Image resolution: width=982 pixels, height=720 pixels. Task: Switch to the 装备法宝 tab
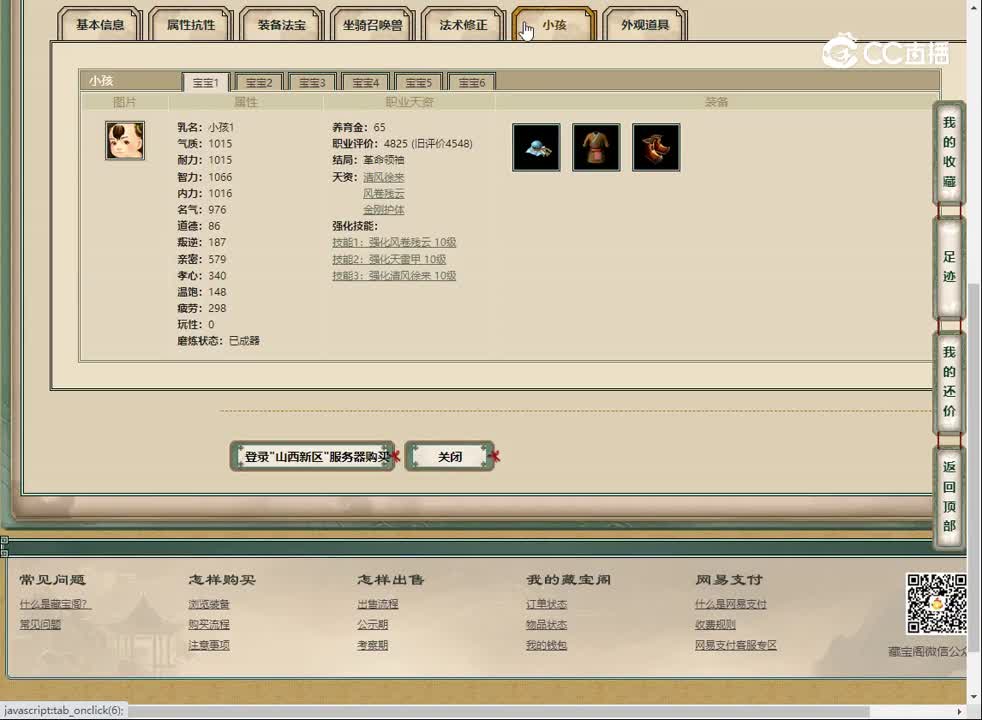[280, 25]
